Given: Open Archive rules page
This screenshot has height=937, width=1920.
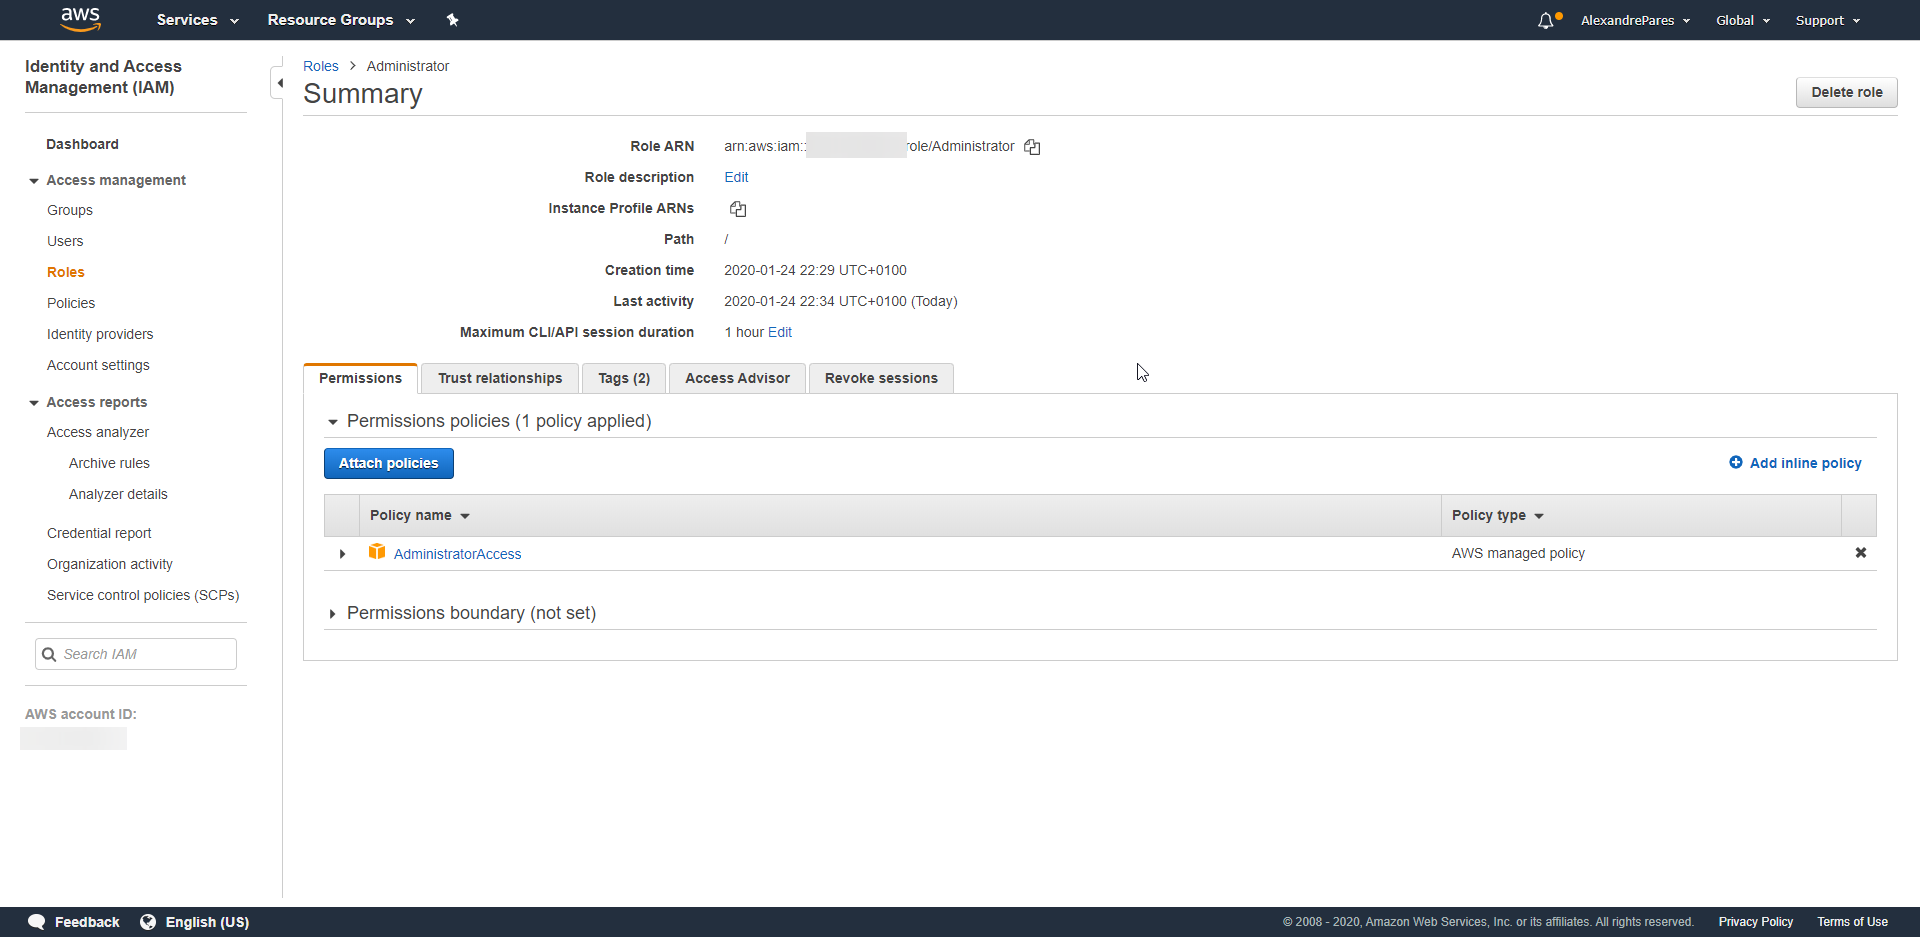Looking at the screenshot, I should tap(109, 463).
